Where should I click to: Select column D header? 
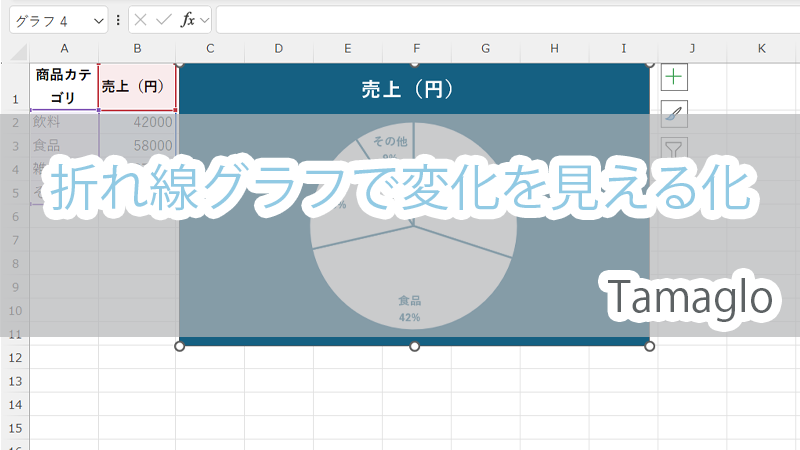[278, 48]
